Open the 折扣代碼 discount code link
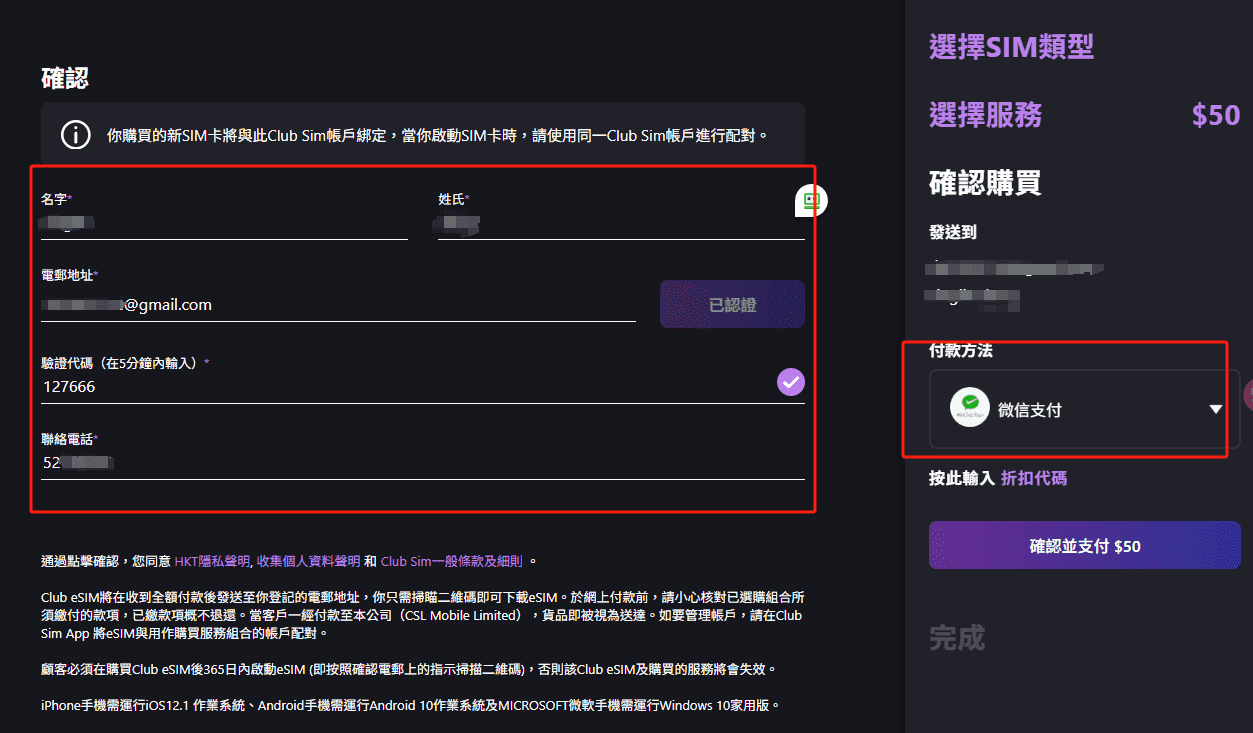Viewport: 1253px width, 733px height. [1033, 478]
